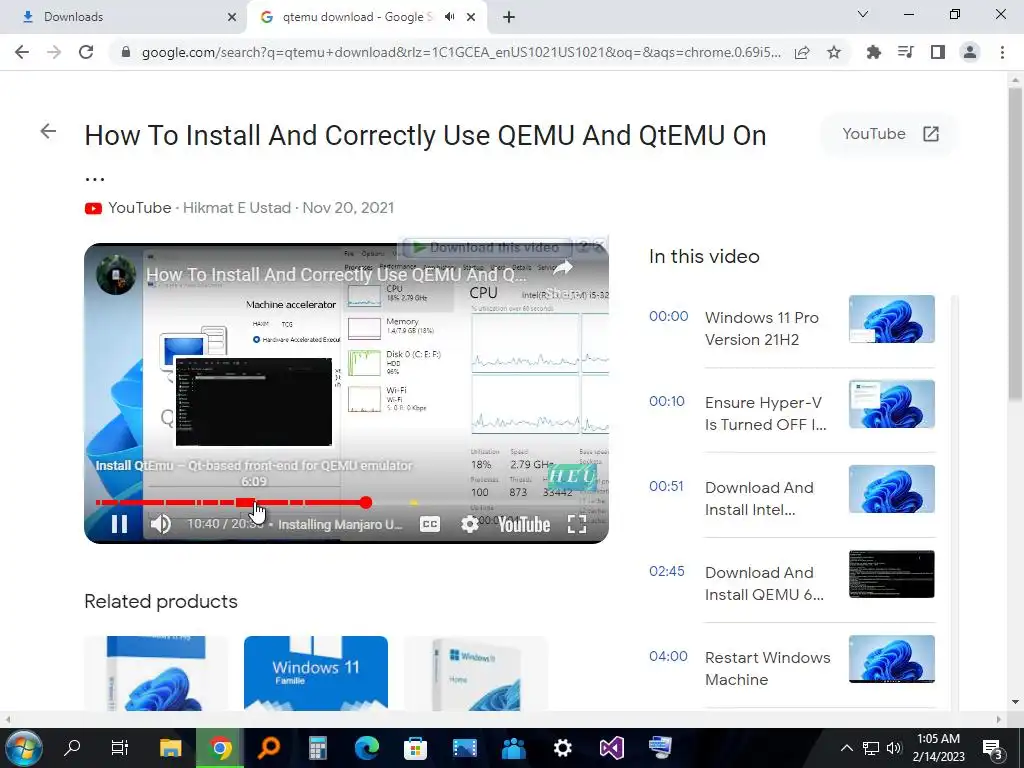Open tab search chevron dropdown
The width and height of the screenshot is (1024, 768).
[x=863, y=14]
